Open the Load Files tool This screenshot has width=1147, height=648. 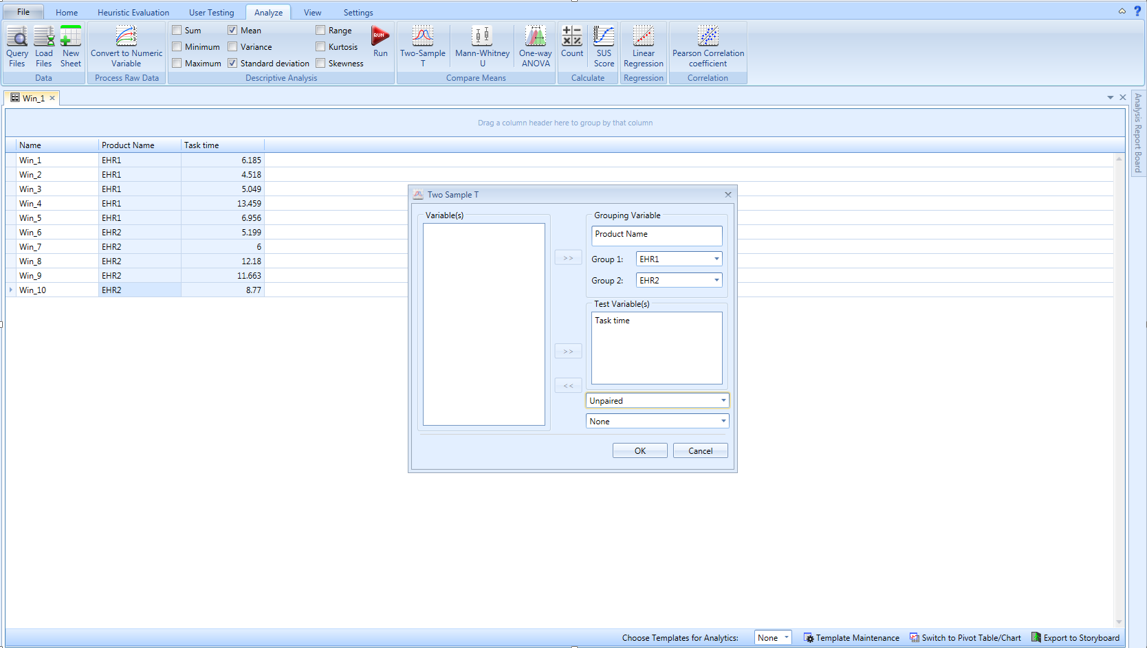pos(43,46)
